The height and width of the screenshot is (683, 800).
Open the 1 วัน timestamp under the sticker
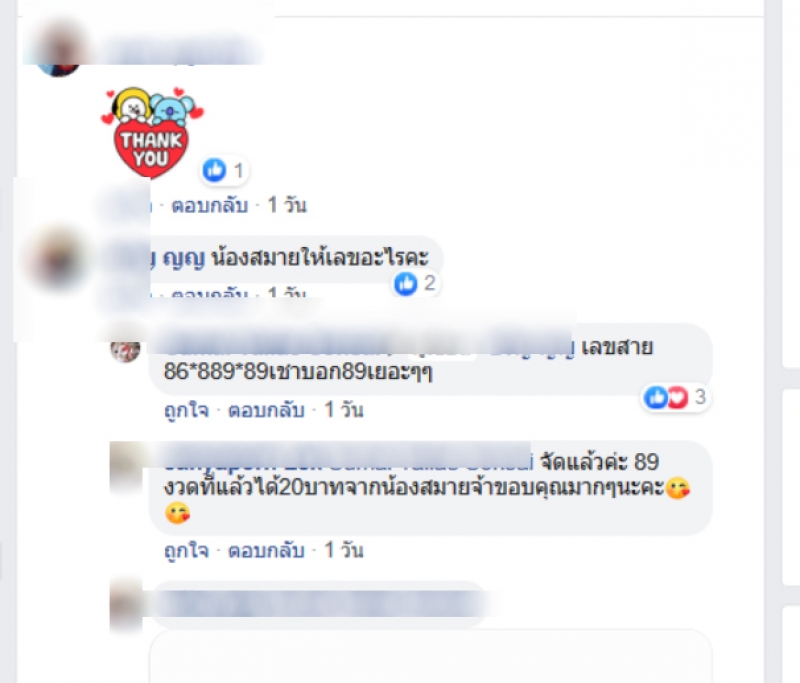coord(287,205)
